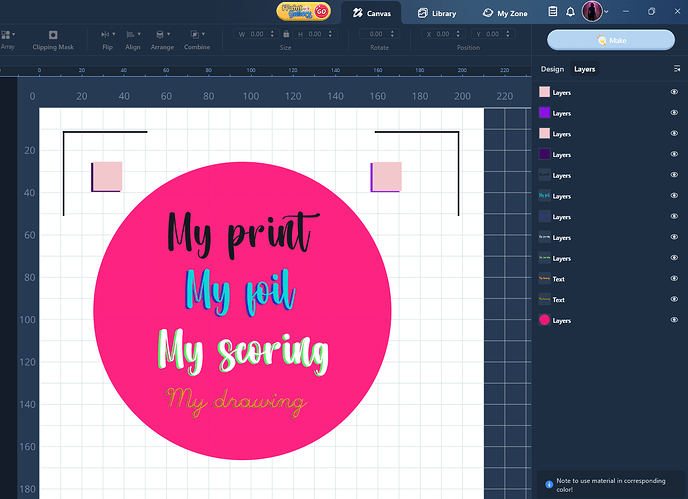Switch to the Design panel tab

552,70
